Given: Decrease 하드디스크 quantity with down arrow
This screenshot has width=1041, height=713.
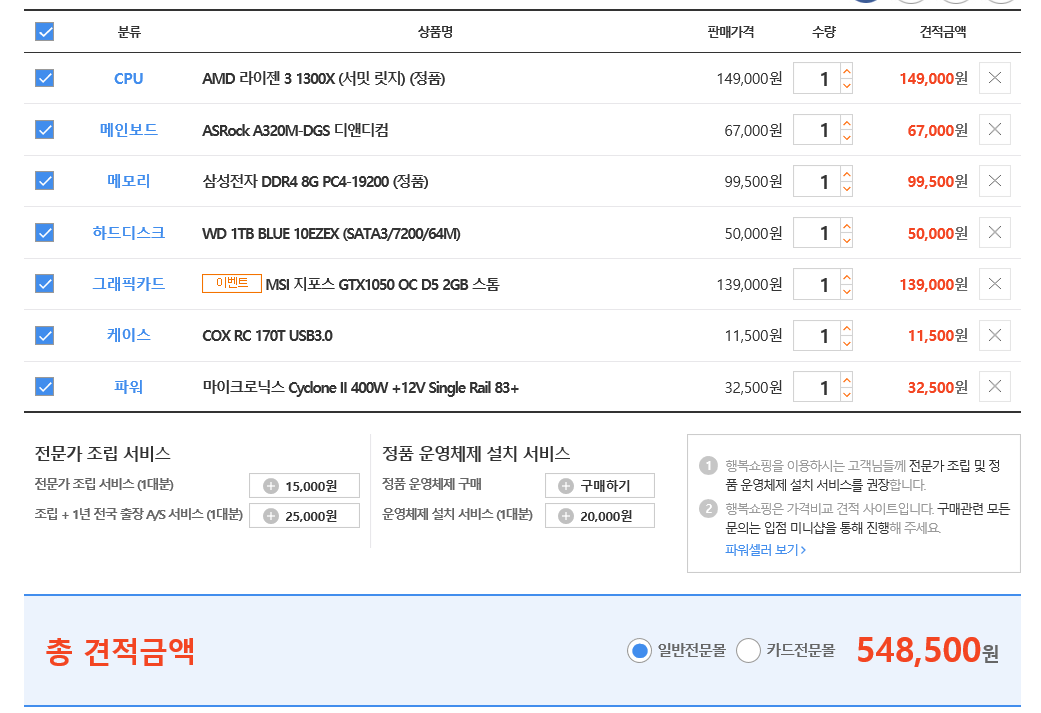Looking at the screenshot, I should point(847,240).
